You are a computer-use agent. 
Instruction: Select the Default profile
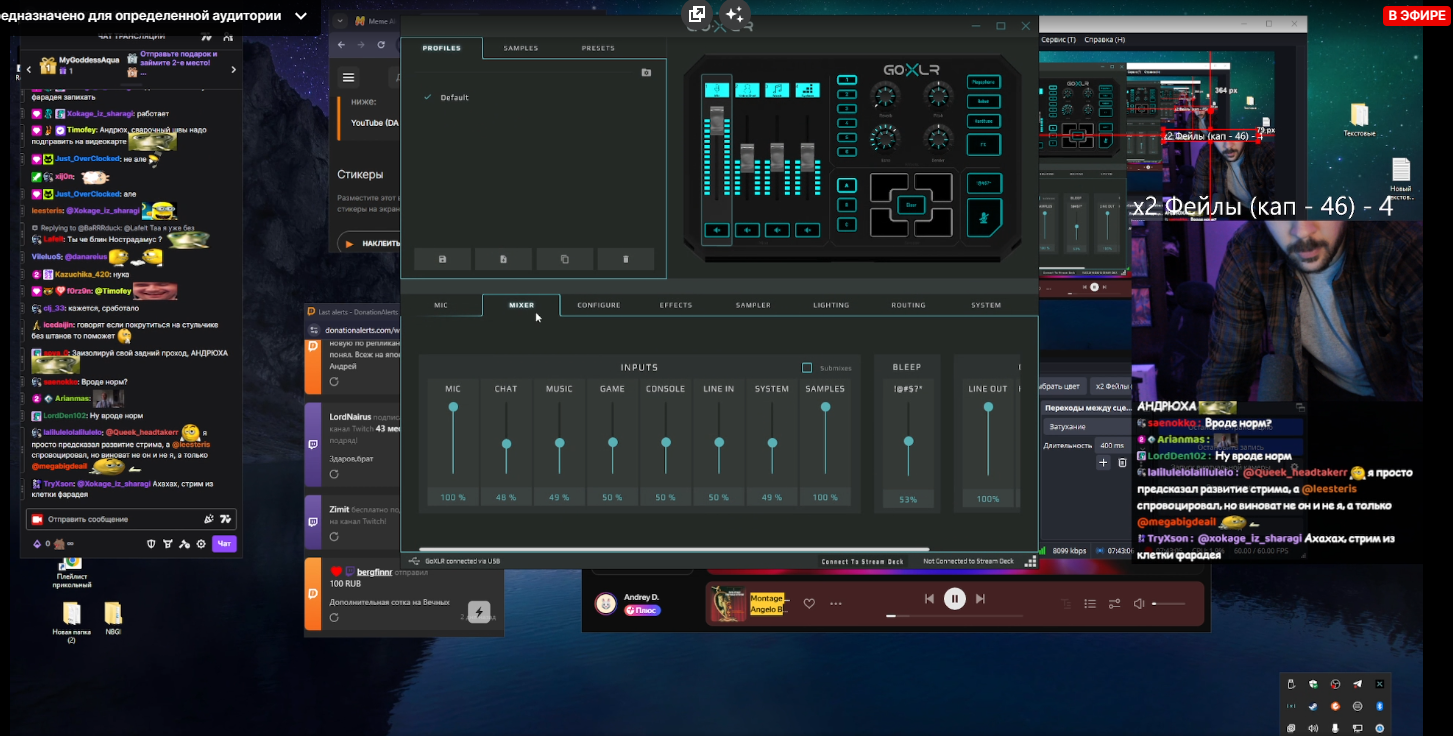click(454, 97)
